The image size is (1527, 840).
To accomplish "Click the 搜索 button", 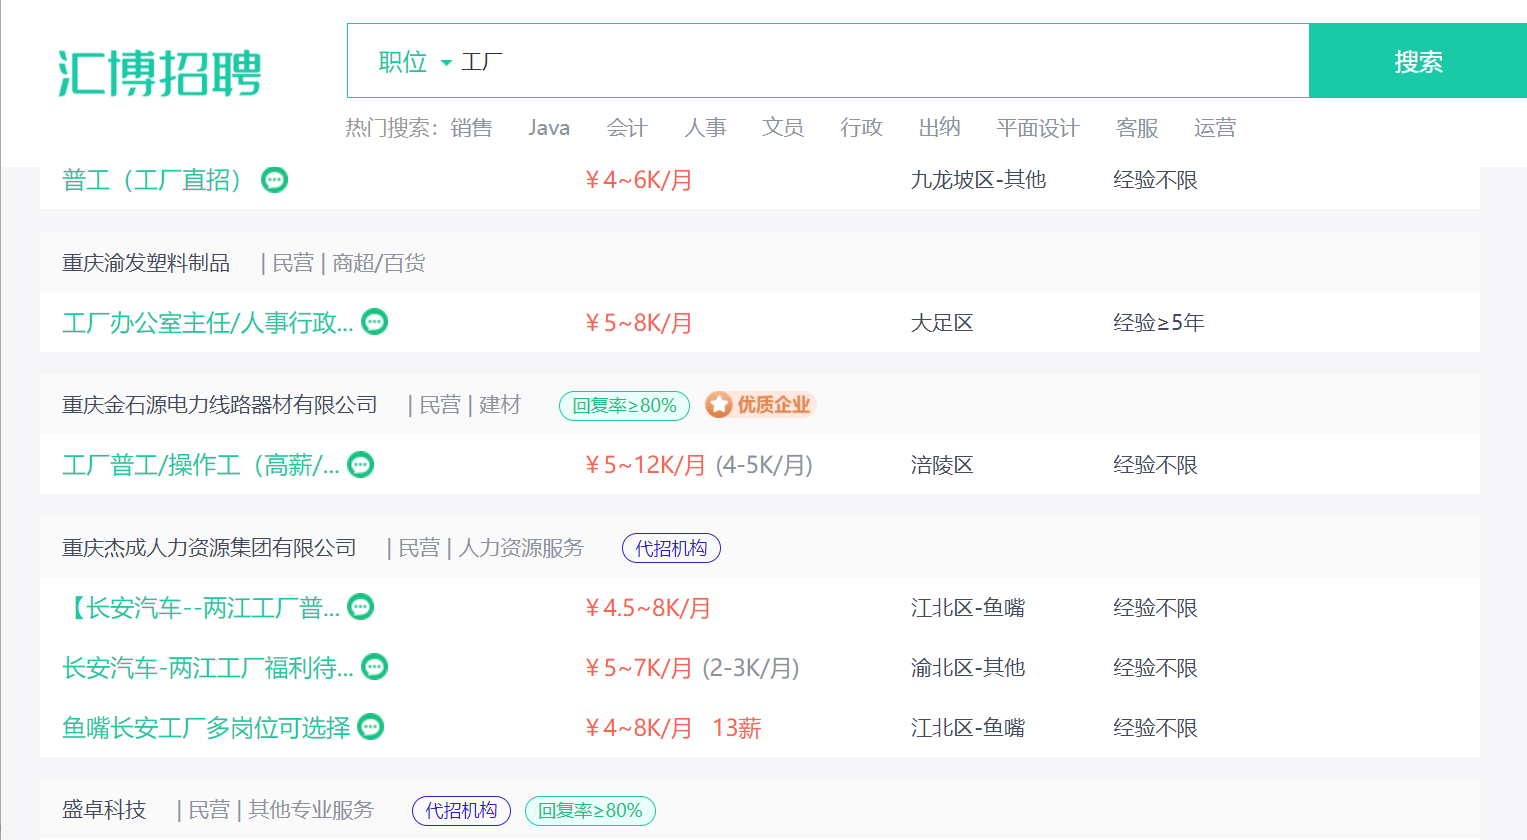I will 1418,61.
